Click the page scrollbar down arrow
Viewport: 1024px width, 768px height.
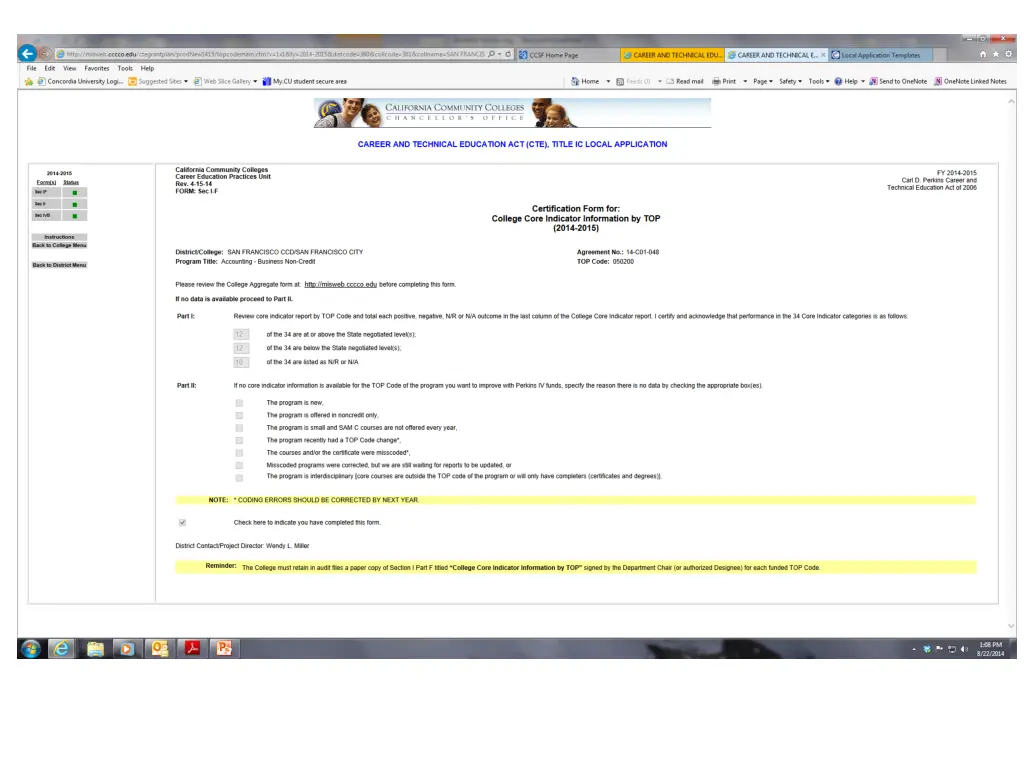coord(1012,626)
